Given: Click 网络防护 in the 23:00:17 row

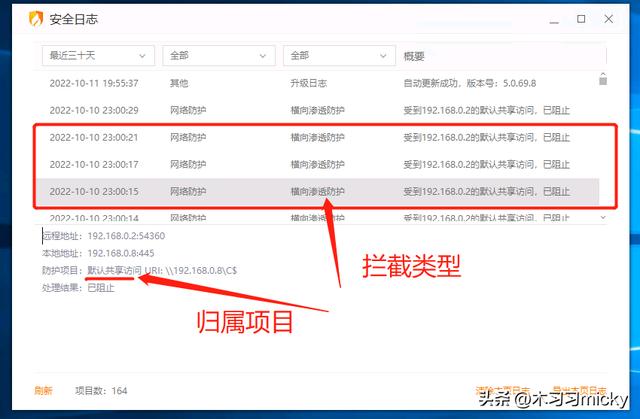Looking at the screenshot, I should 188,164.
